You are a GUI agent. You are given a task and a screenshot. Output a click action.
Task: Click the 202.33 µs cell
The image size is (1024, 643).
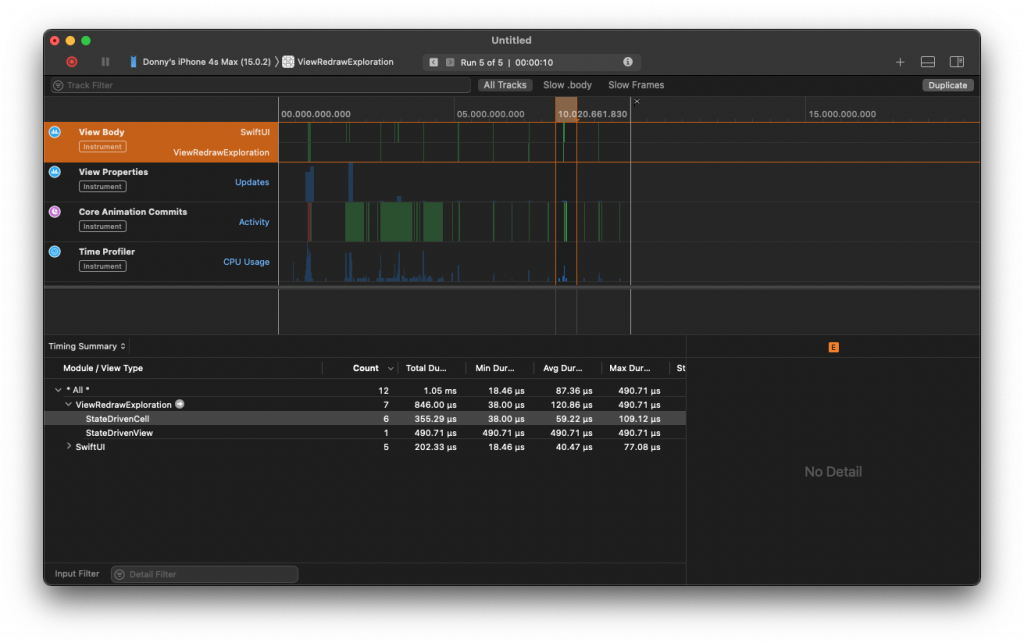click(x=436, y=447)
